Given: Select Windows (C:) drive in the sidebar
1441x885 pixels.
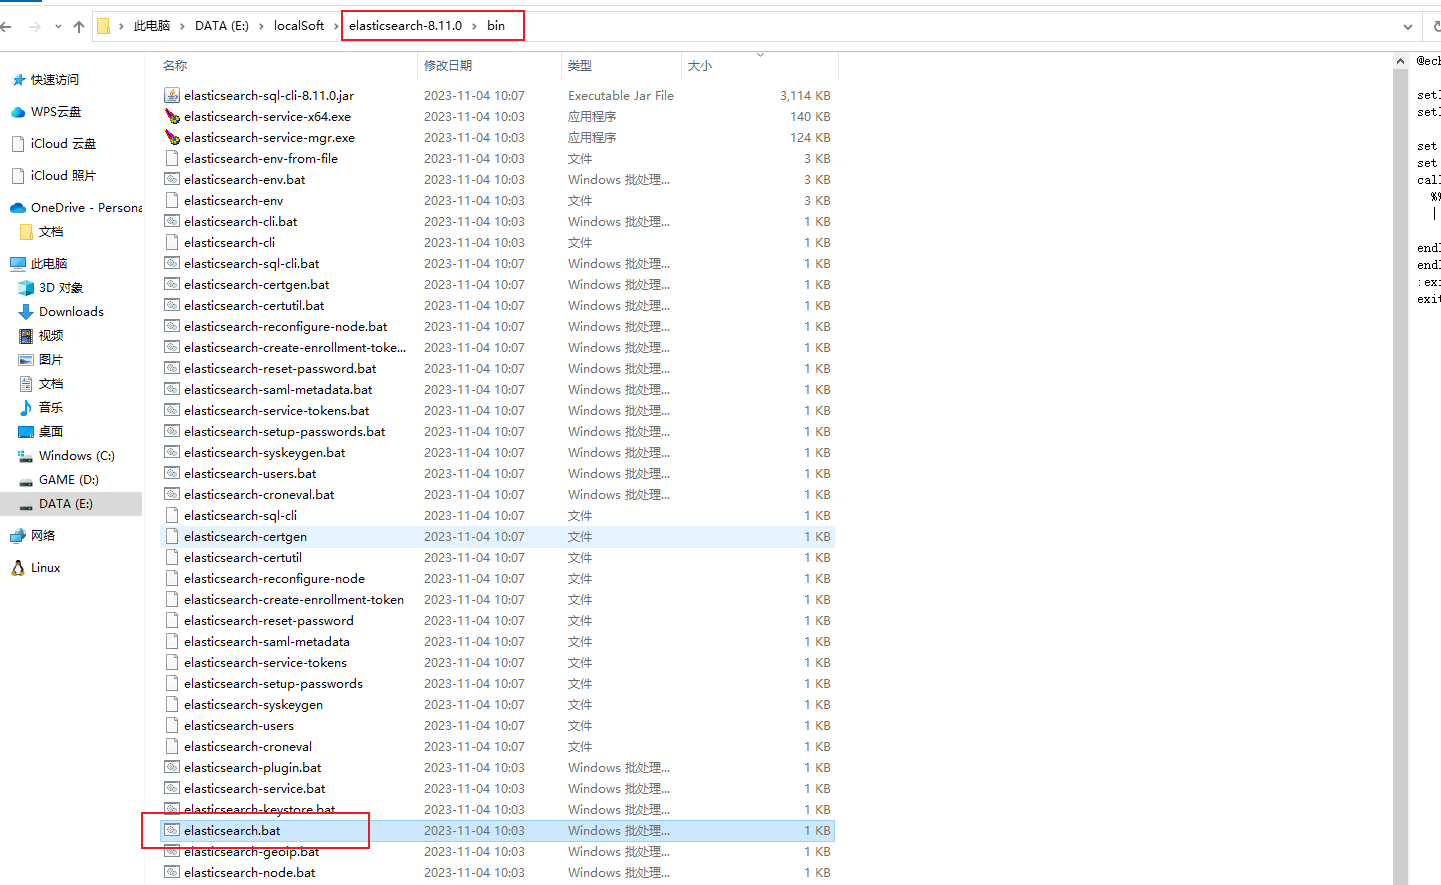Looking at the screenshot, I should tap(77, 456).
